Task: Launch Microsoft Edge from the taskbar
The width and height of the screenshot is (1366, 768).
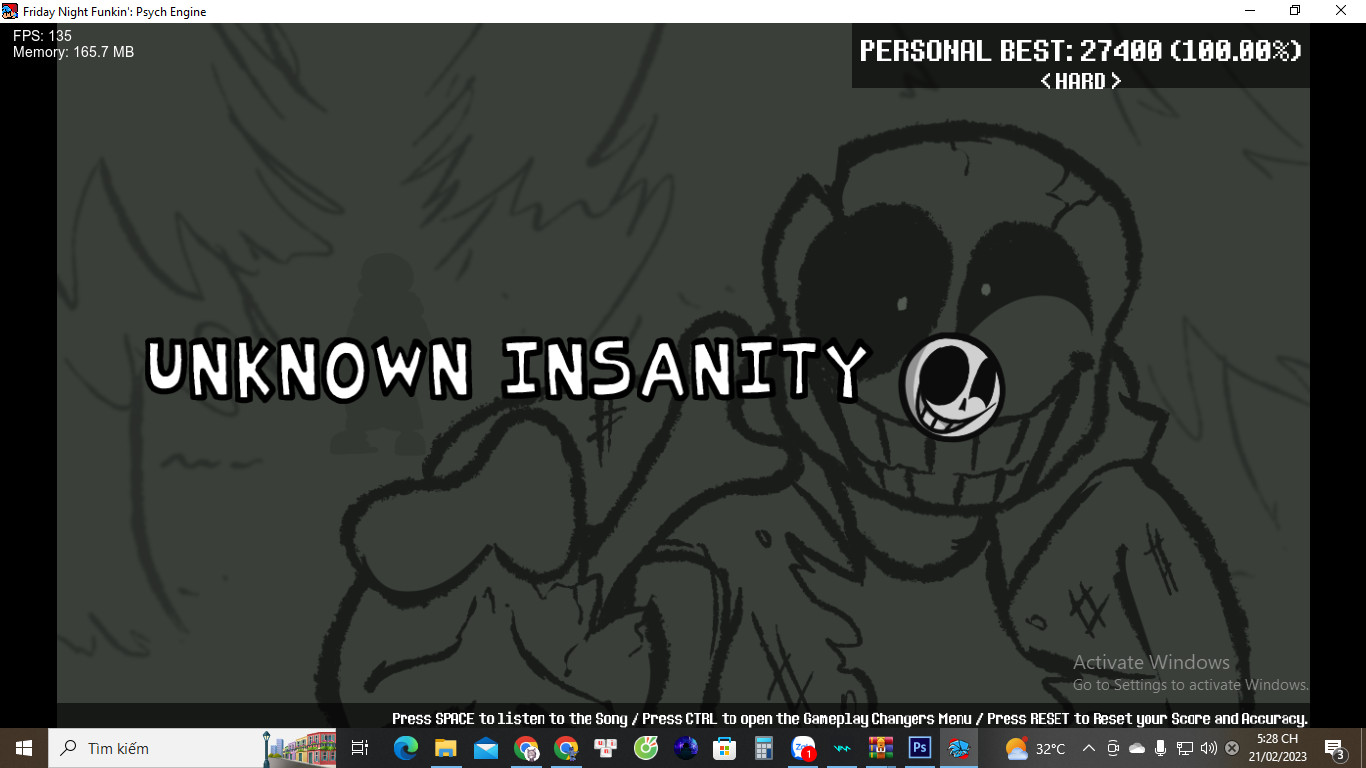Action: [406, 748]
